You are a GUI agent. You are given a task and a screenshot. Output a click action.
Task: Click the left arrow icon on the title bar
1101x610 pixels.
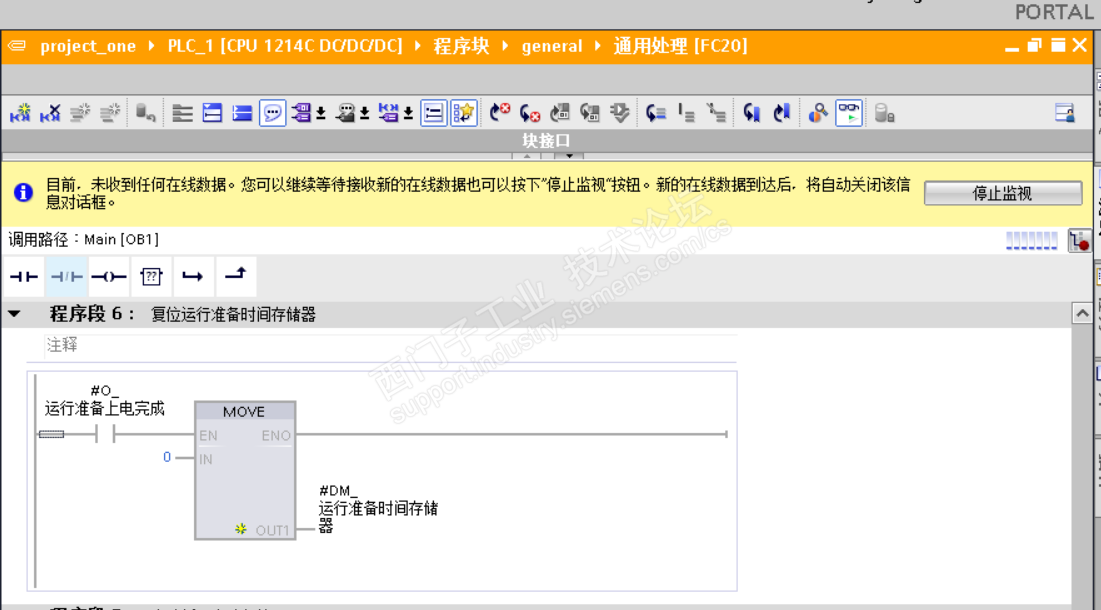click(17, 46)
